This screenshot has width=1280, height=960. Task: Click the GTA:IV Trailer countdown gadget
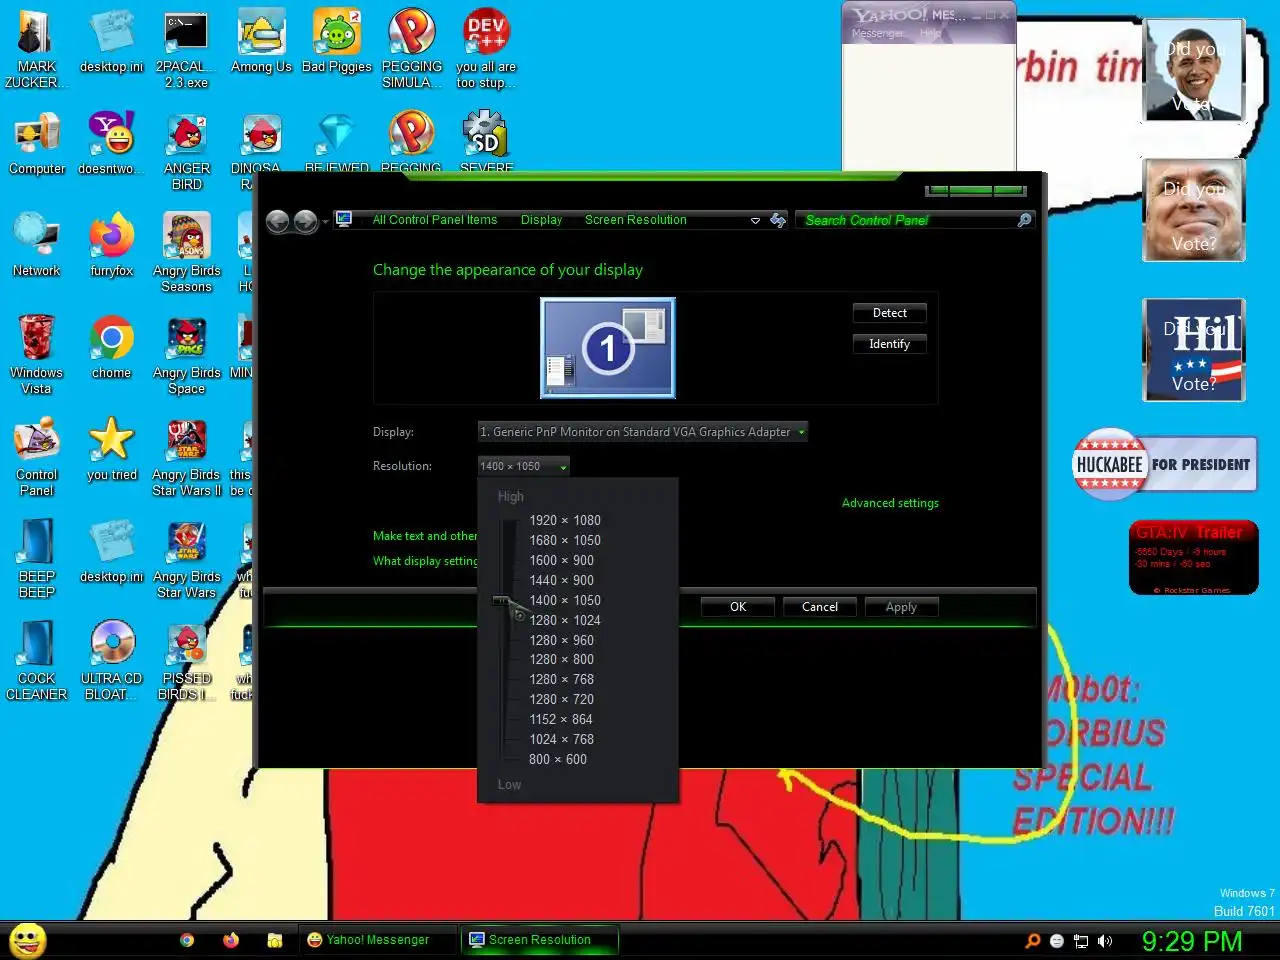(x=1194, y=558)
